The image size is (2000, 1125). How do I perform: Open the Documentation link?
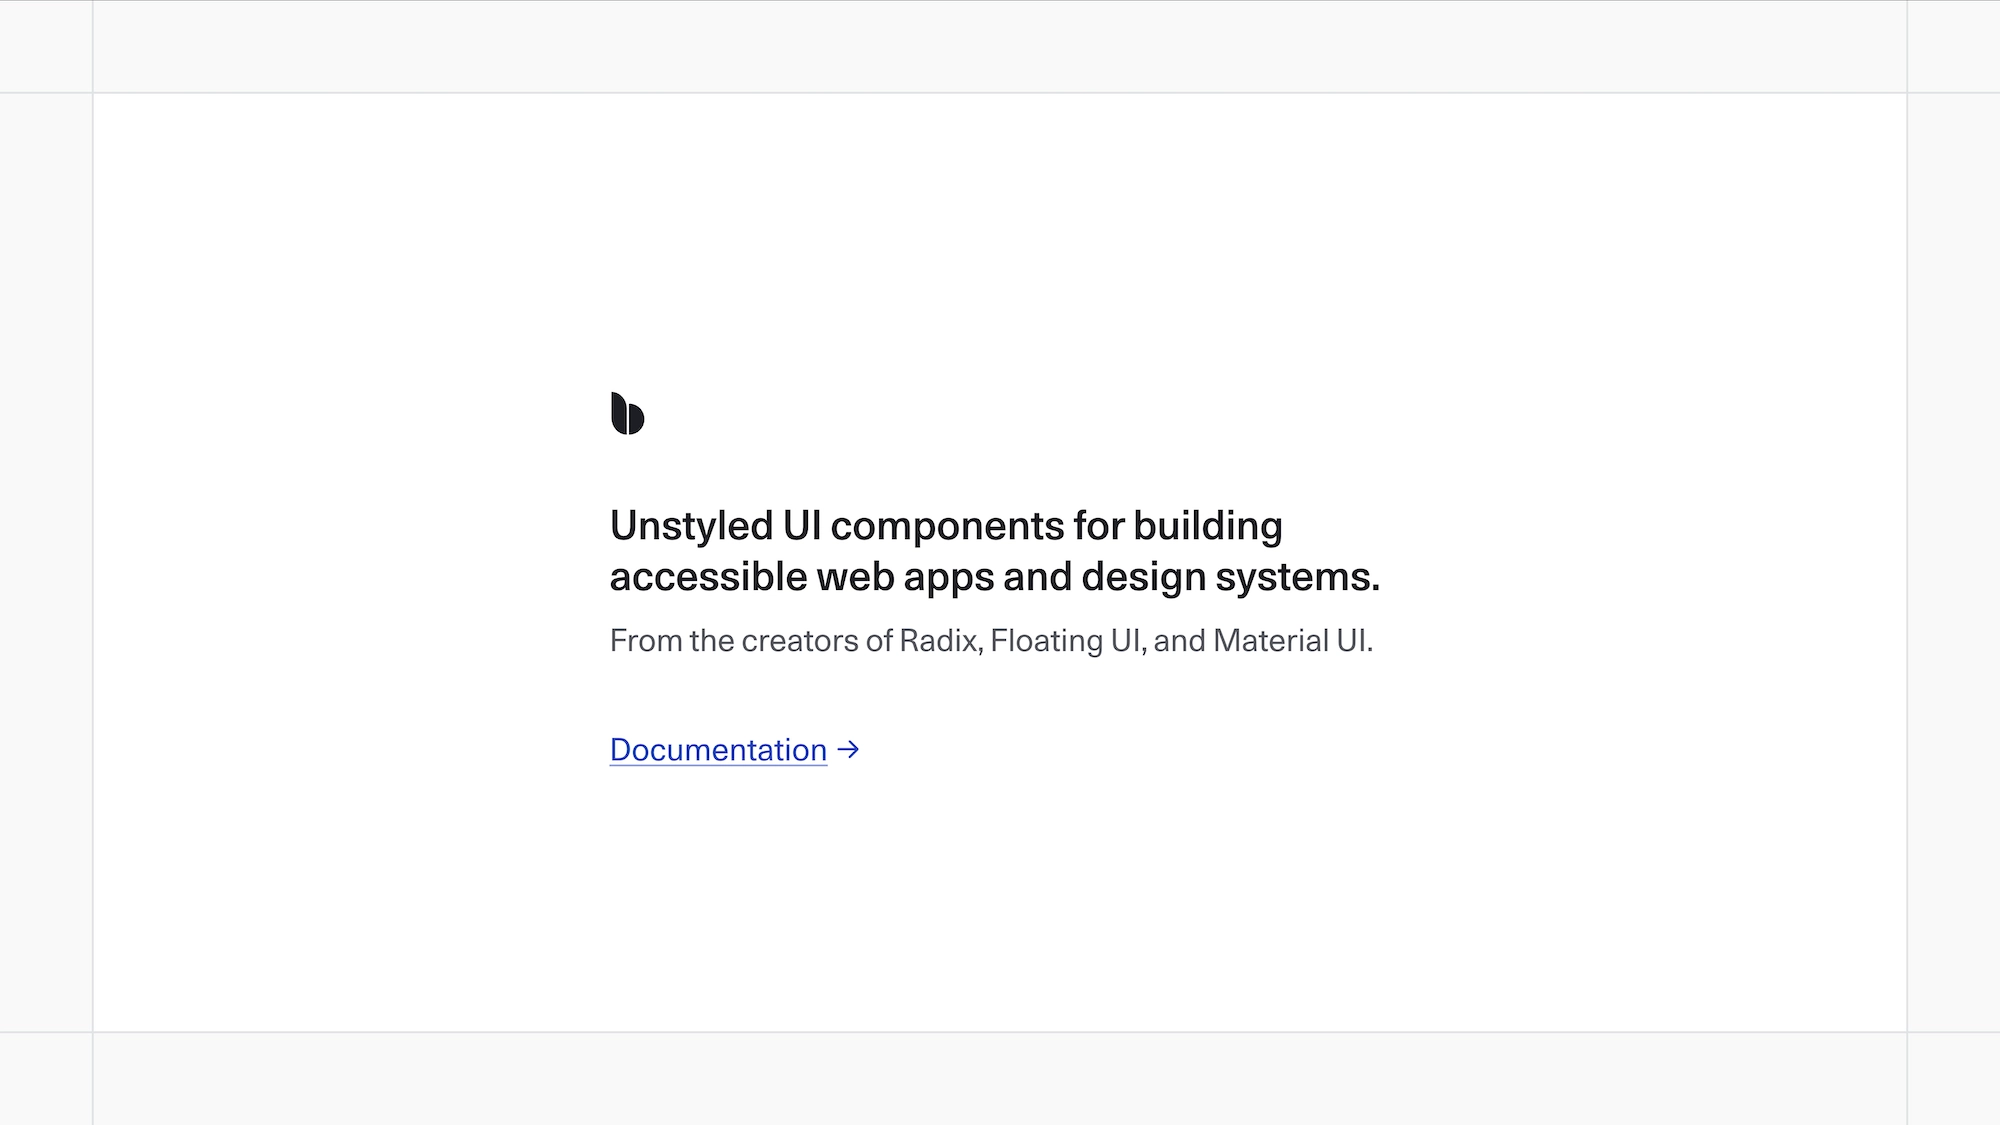coord(718,749)
